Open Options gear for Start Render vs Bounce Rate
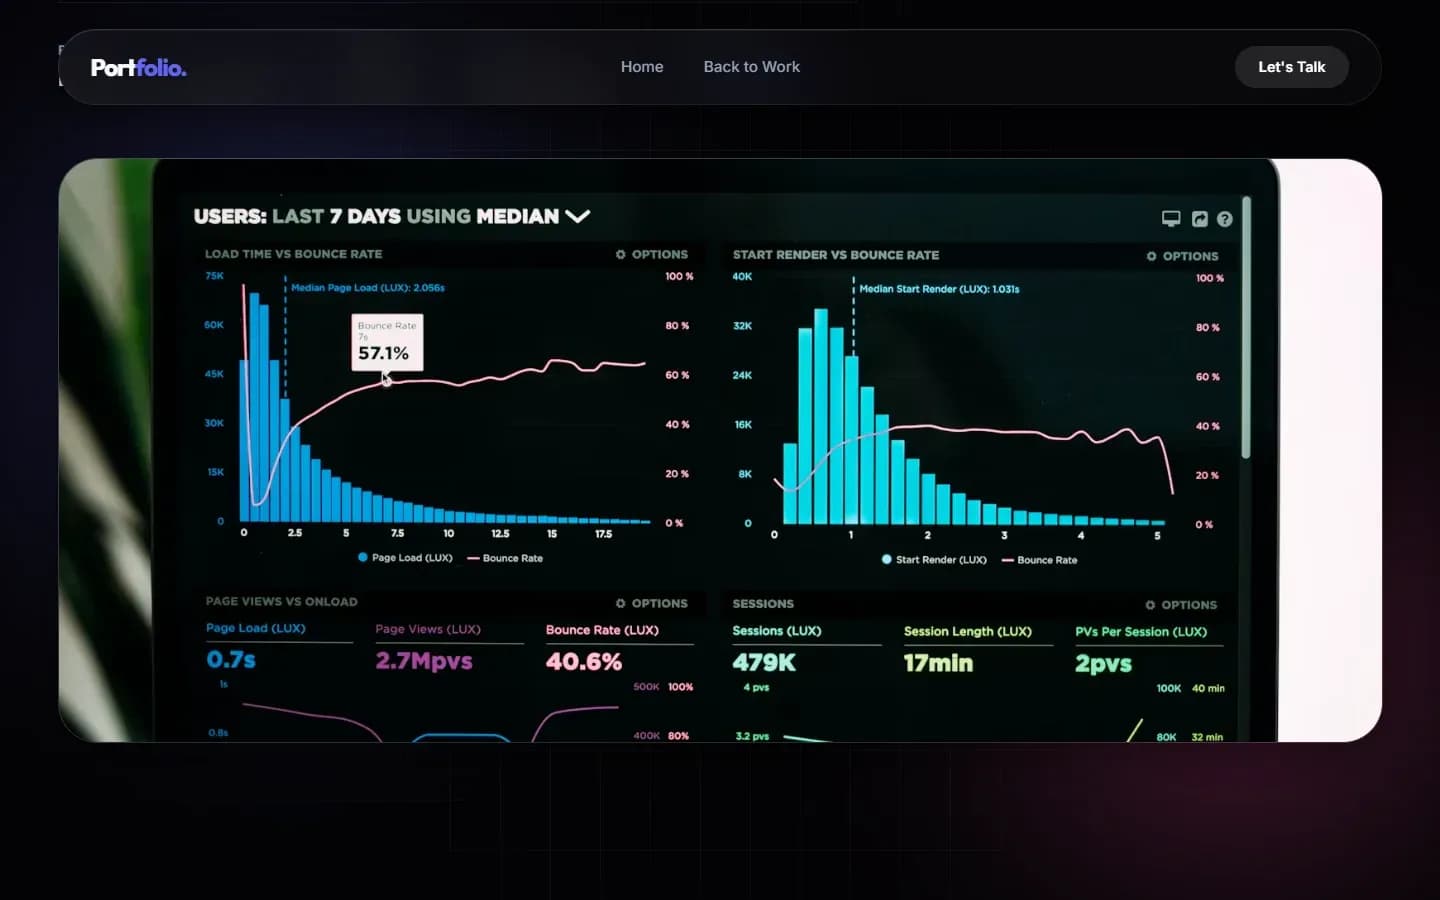This screenshot has height=900, width=1440. point(1182,256)
